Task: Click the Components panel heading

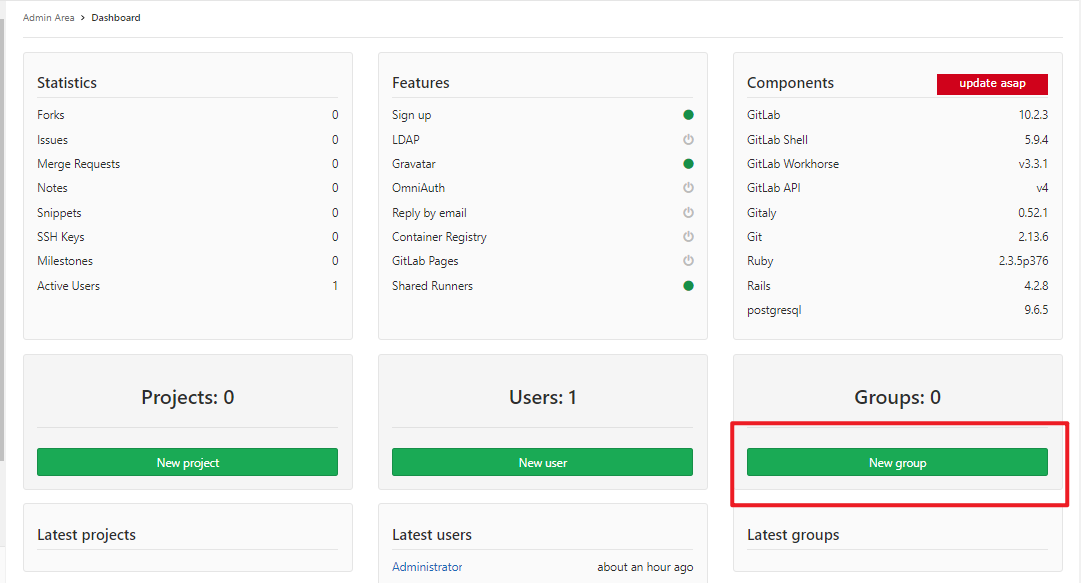Action: (x=790, y=83)
